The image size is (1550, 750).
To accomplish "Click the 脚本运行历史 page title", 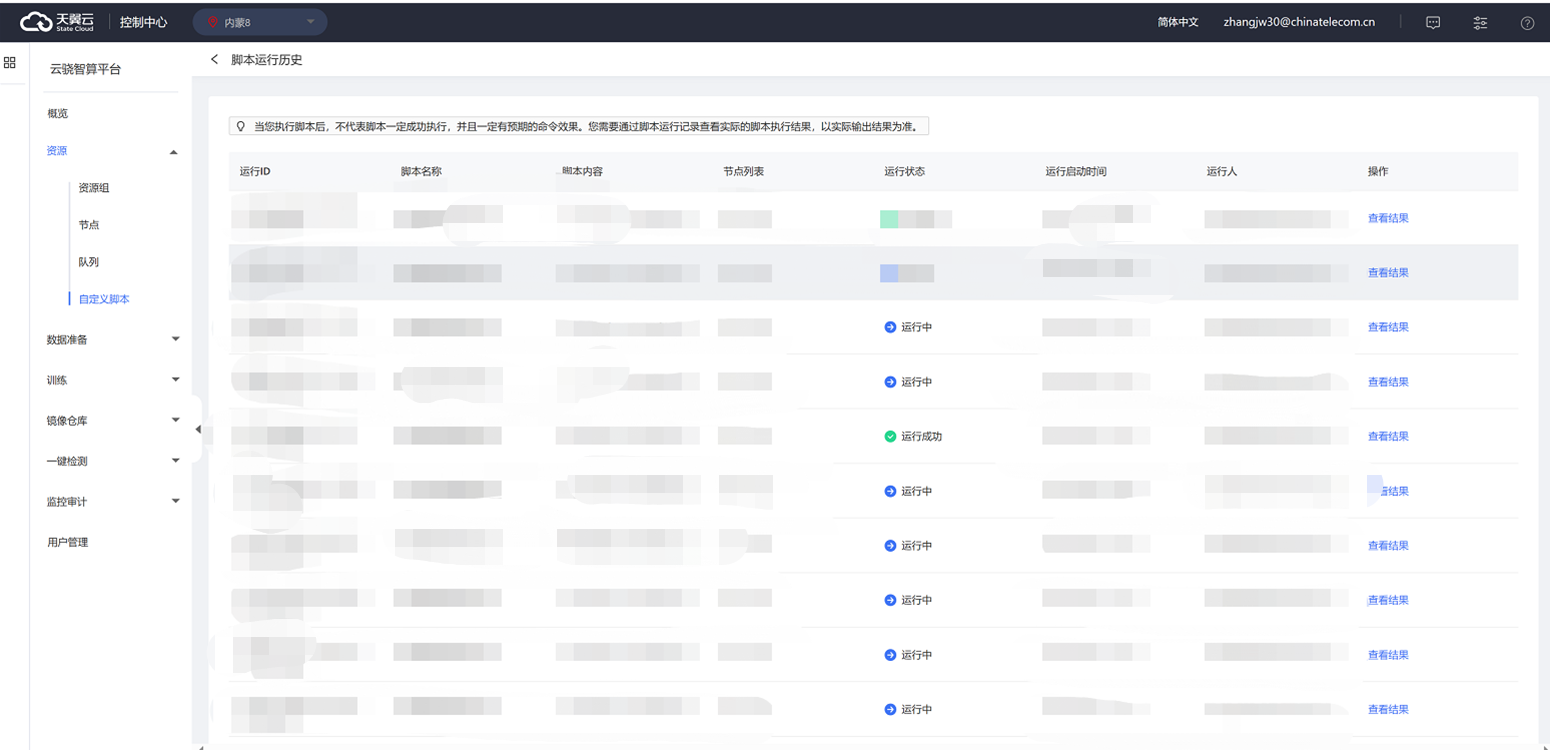I will (266, 60).
